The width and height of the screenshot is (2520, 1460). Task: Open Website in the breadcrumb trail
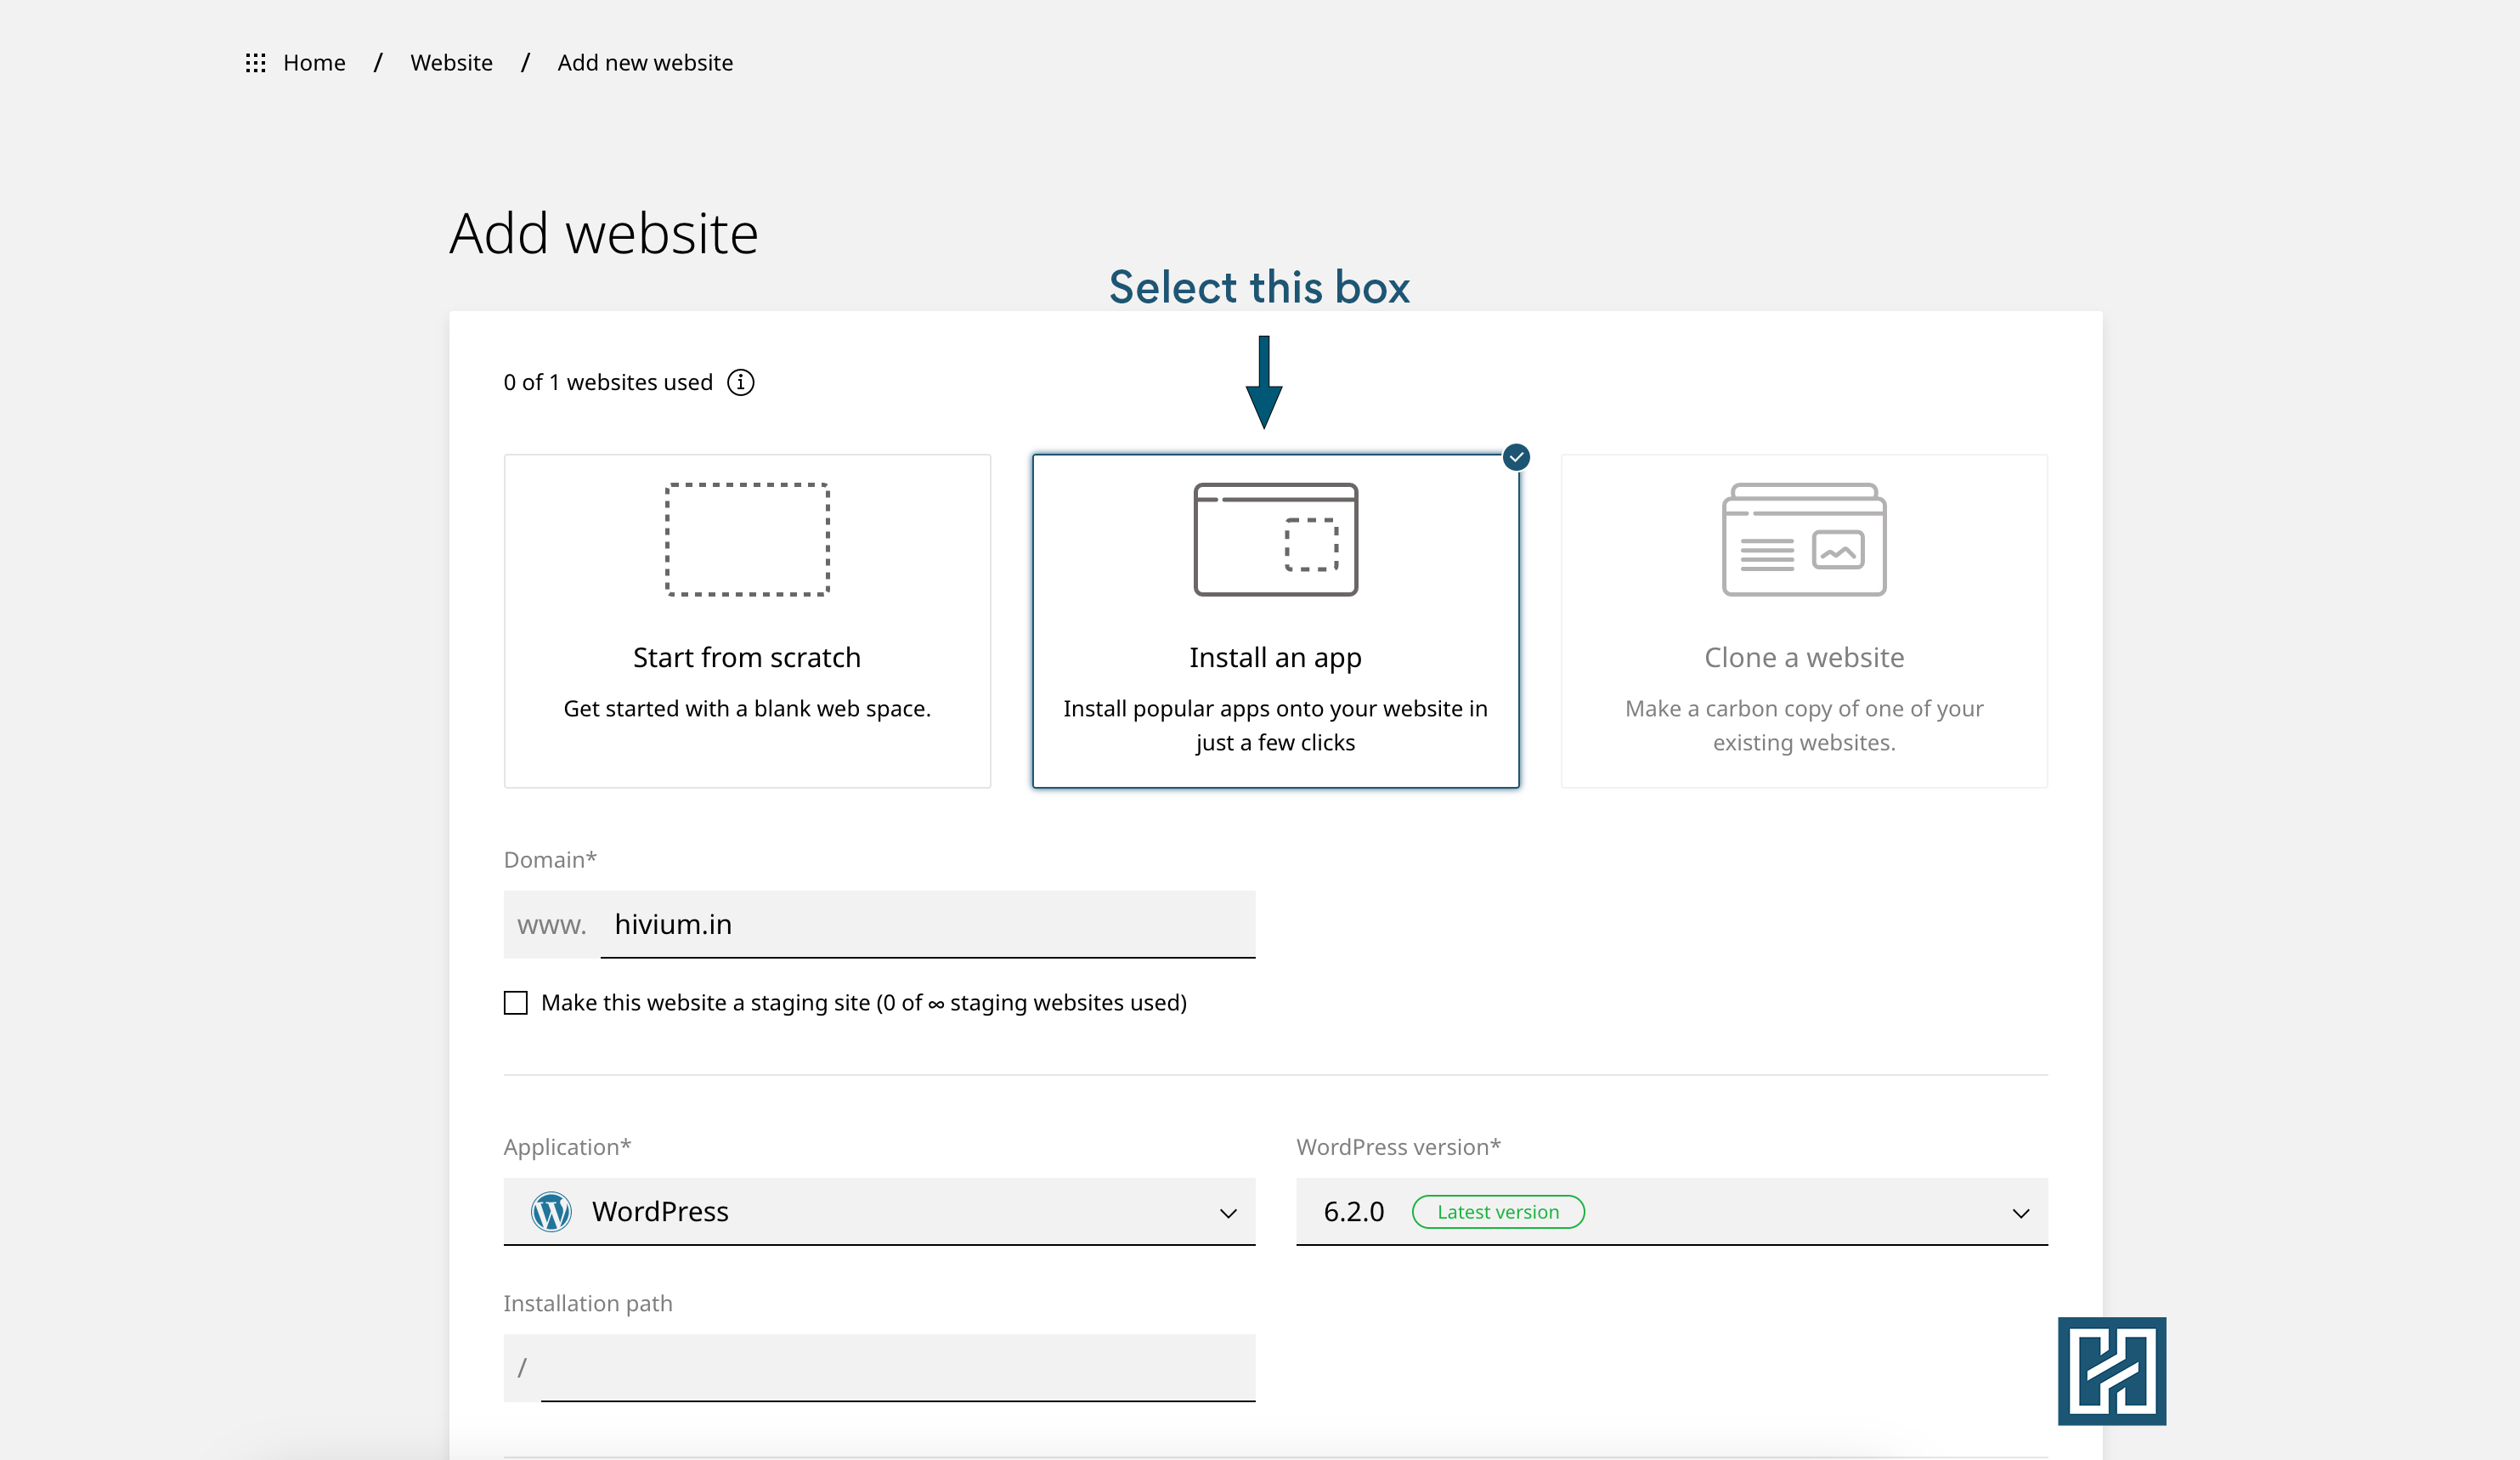pyautogui.click(x=451, y=63)
